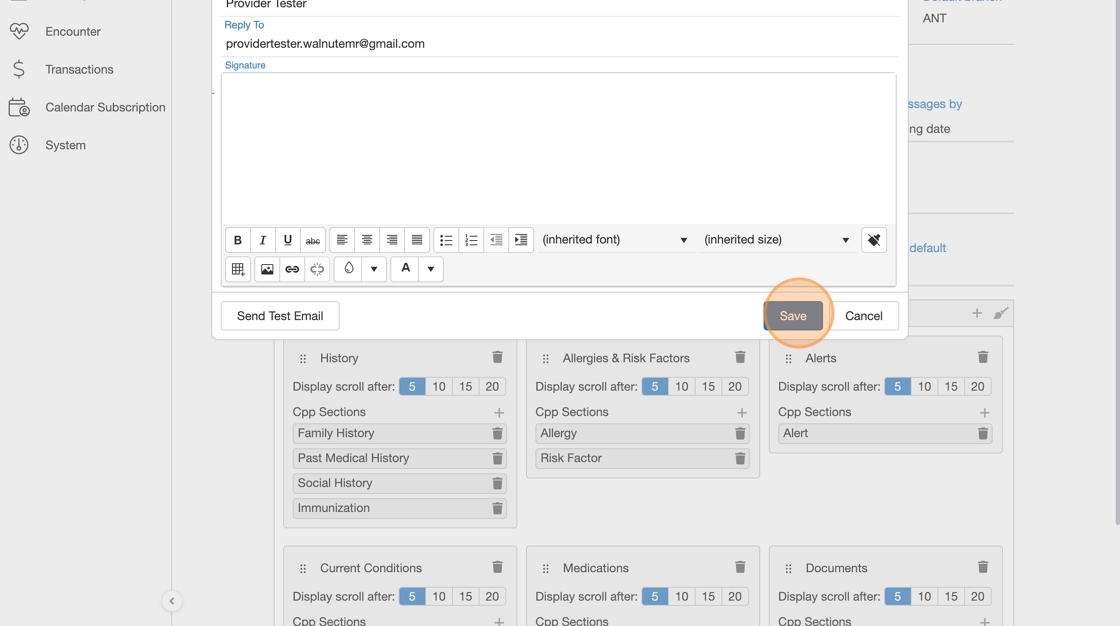The width and height of the screenshot is (1120, 626).
Task: Clear formatting with the eraser icon
Action: point(874,240)
